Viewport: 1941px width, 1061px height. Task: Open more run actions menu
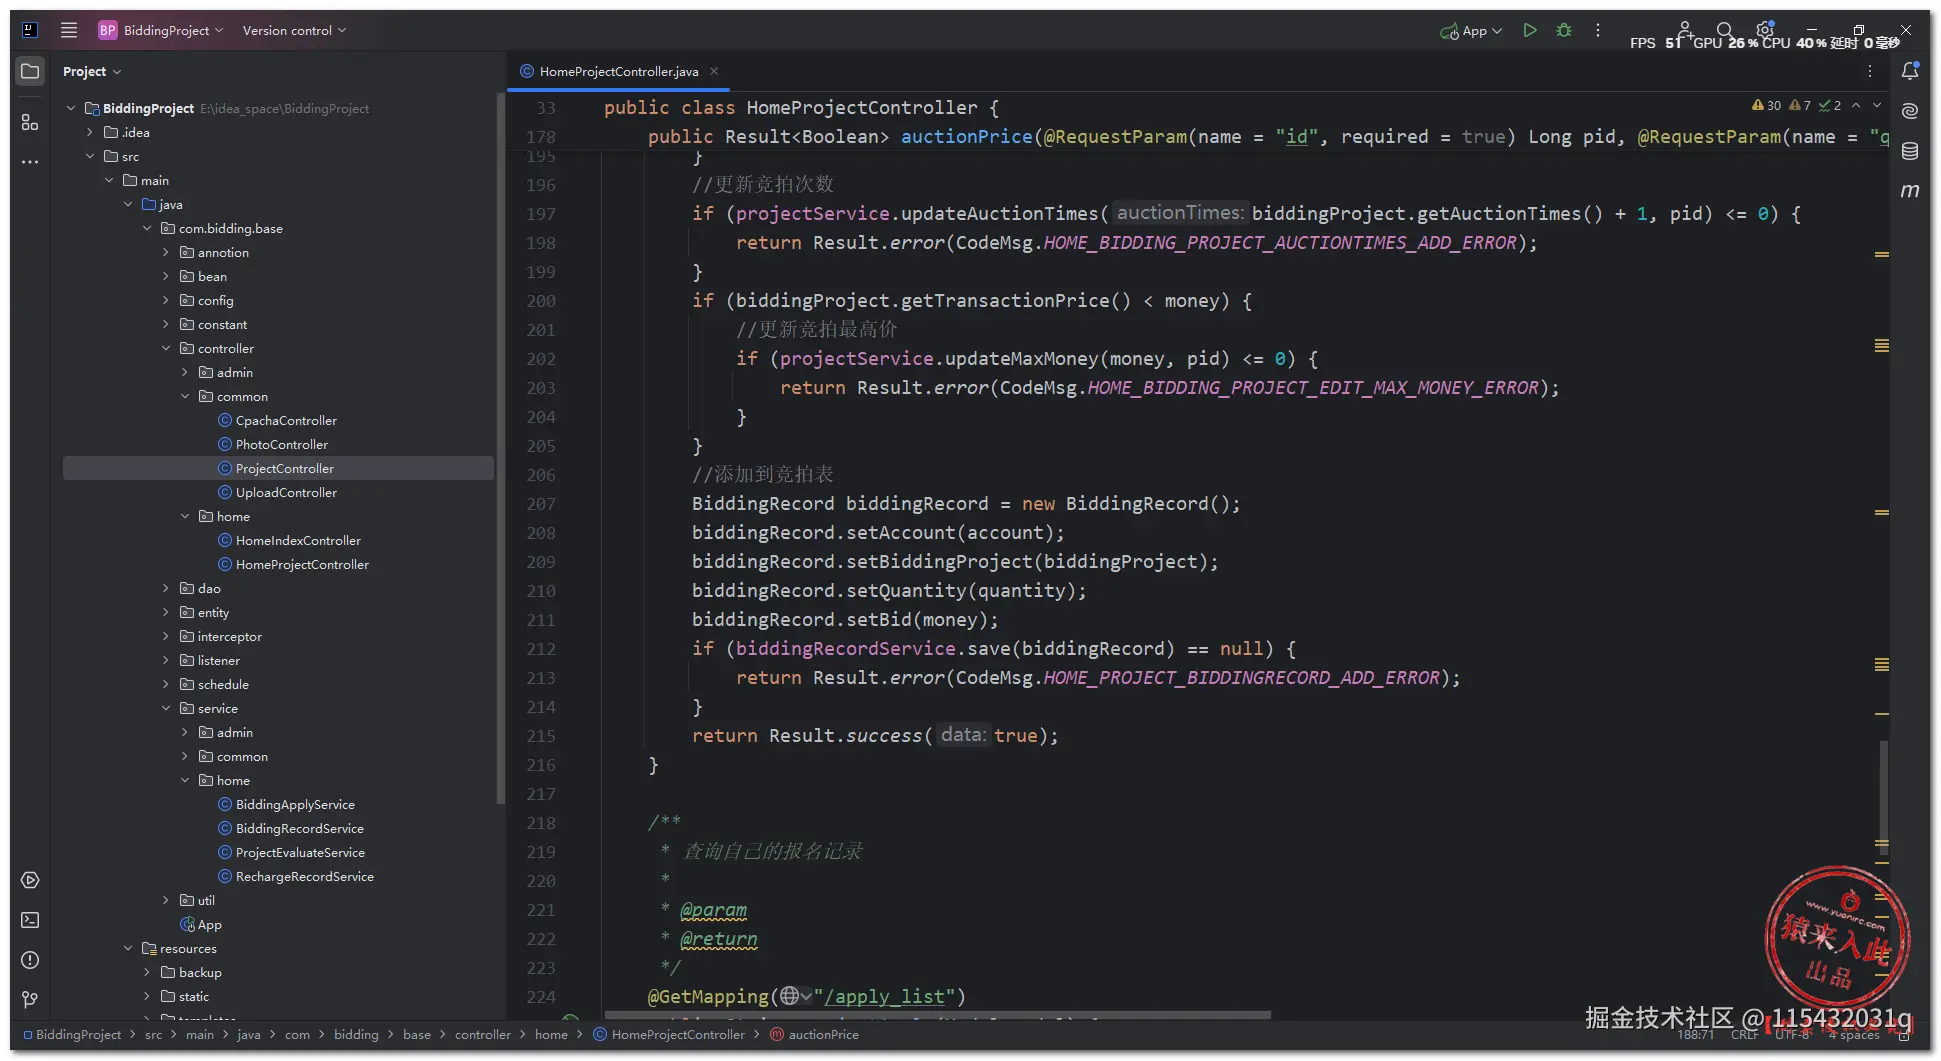coord(1598,30)
